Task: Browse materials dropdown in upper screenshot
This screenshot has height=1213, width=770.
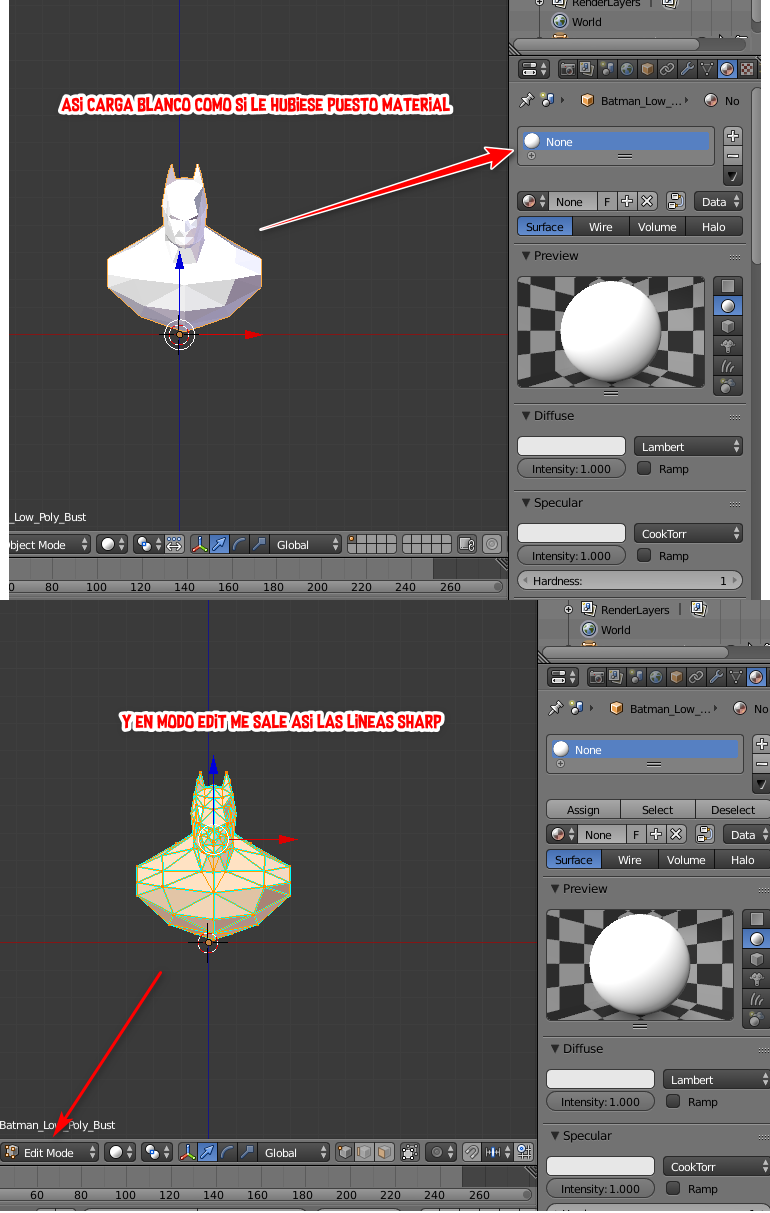Action: tap(533, 201)
